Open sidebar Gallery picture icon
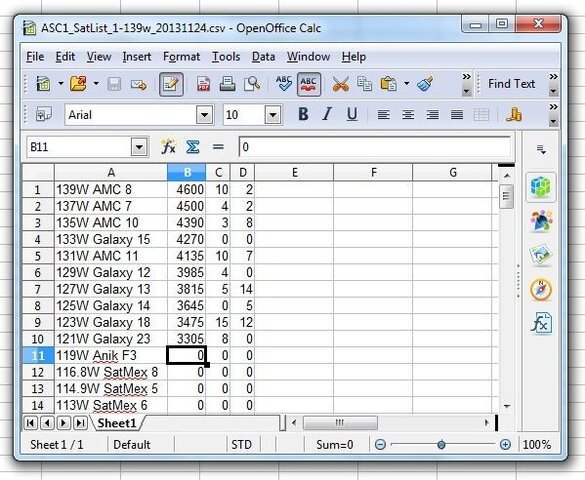The width and height of the screenshot is (585, 480). pyautogui.click(x=541, y=255)
